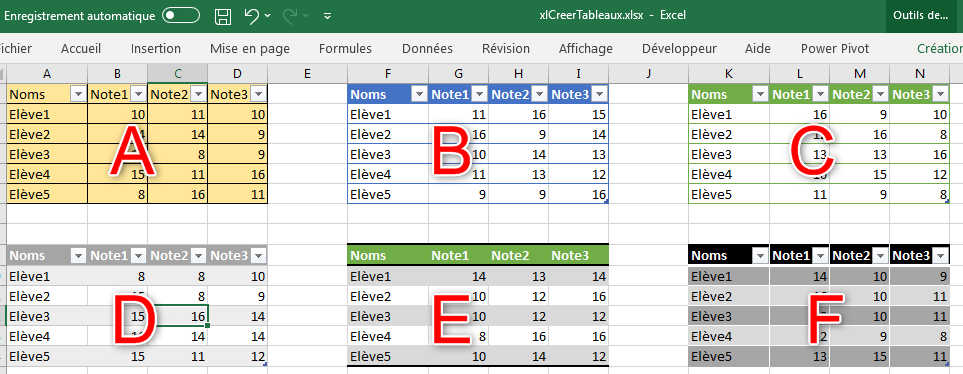Screen dimensions: 963x374
Task: Open Noms filter in grey table D
Action: (78, 255)
